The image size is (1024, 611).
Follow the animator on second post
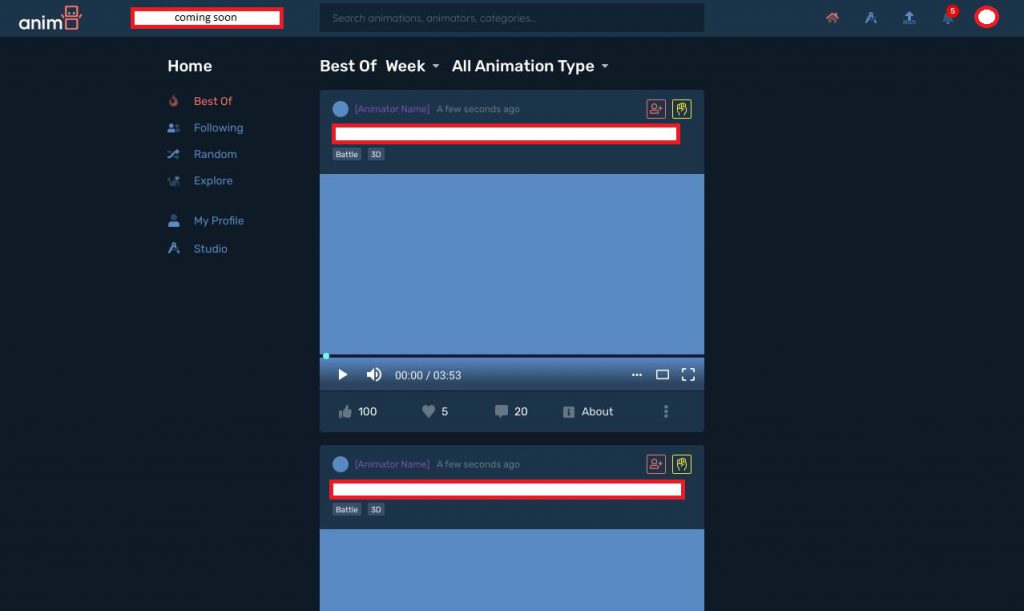click(656, 464)
